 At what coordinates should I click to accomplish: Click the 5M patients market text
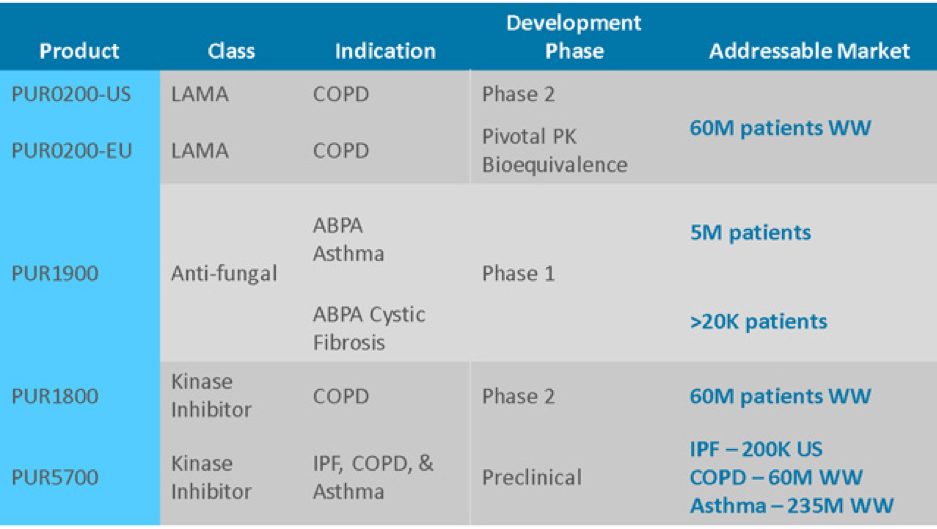point(750,233)
